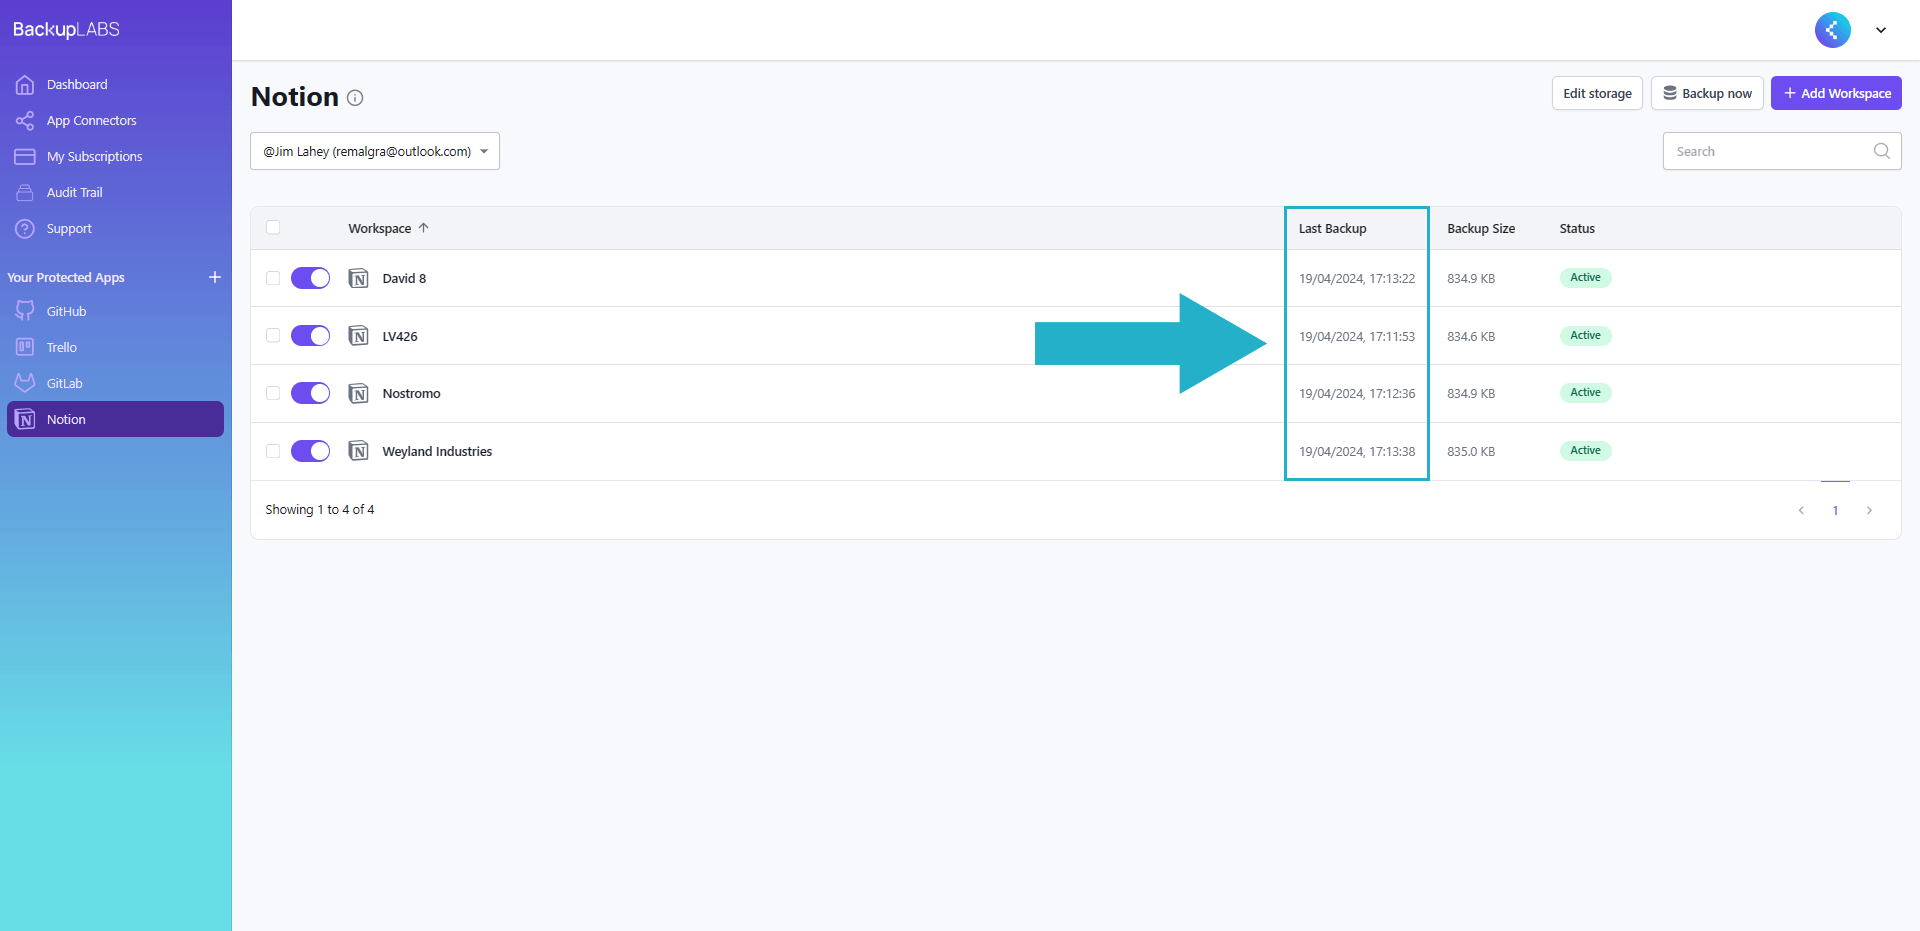The height and width of the screenshot is (931, 1920).
Task: Click the Nostromo workspace name
Action: click(x=411, y=394)
